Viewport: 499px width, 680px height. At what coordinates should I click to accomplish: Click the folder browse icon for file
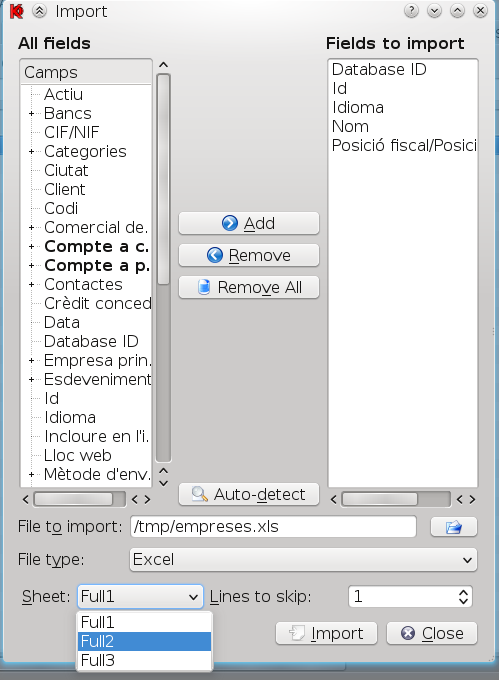click(x=453, y=527)
